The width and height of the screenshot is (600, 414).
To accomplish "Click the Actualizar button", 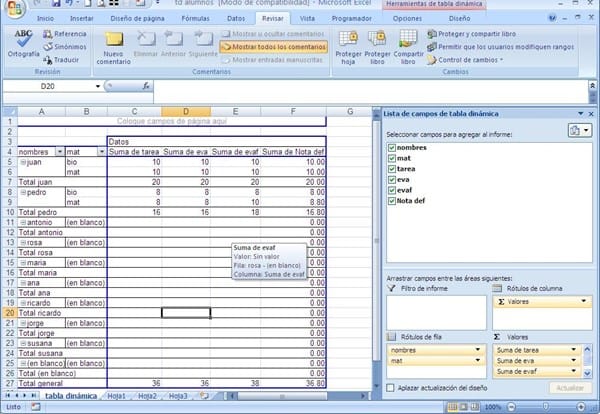I will 570,388.
